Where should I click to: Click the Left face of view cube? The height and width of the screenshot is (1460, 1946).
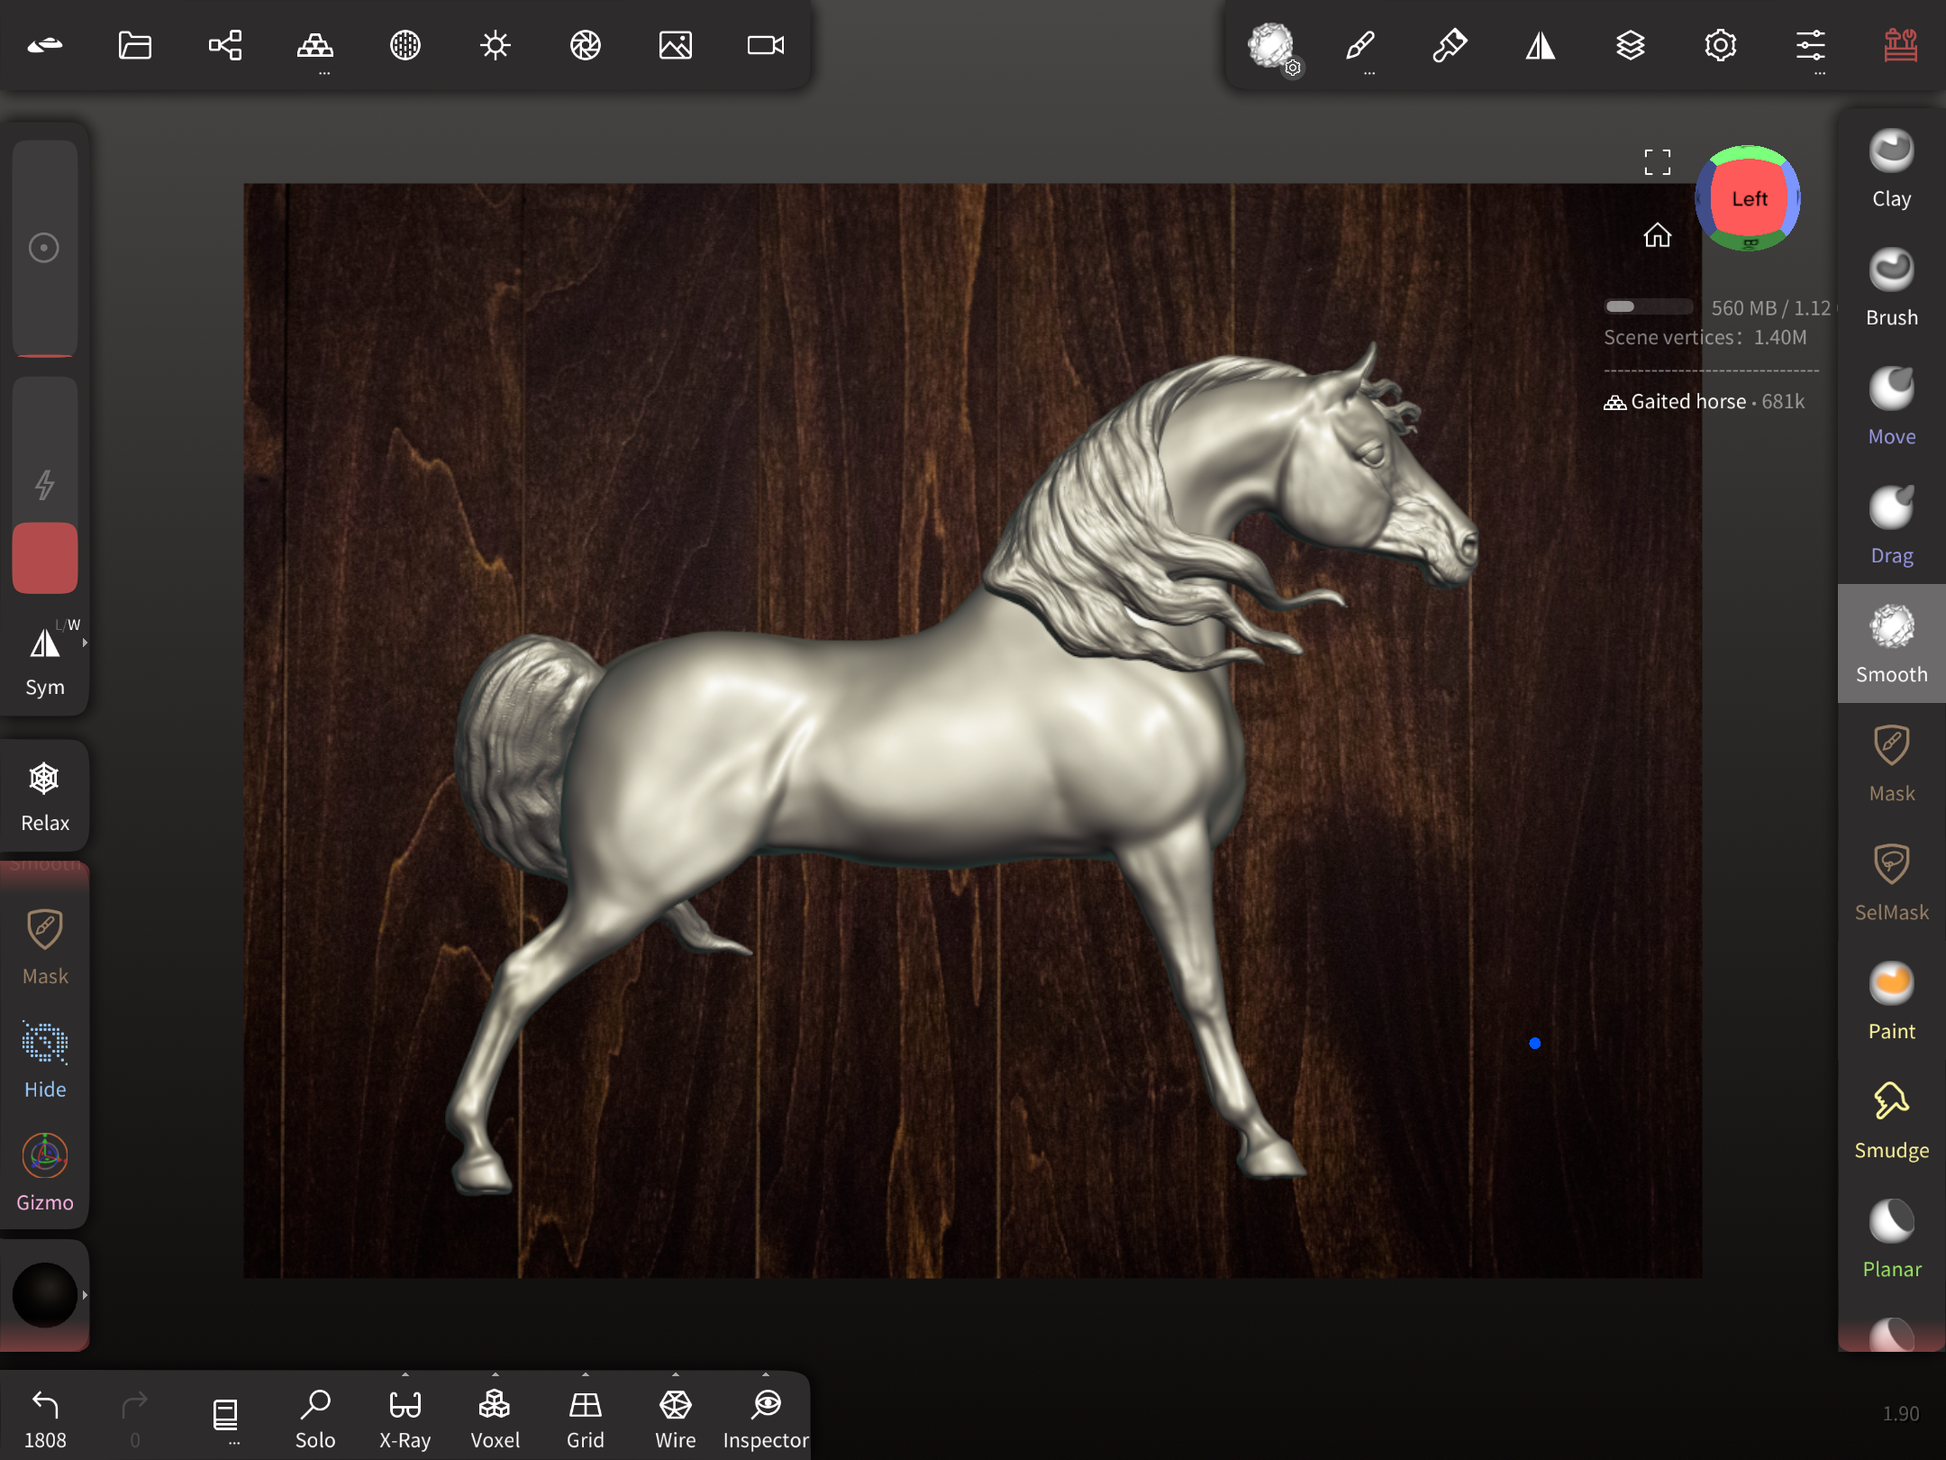[x=1748, y=198]
